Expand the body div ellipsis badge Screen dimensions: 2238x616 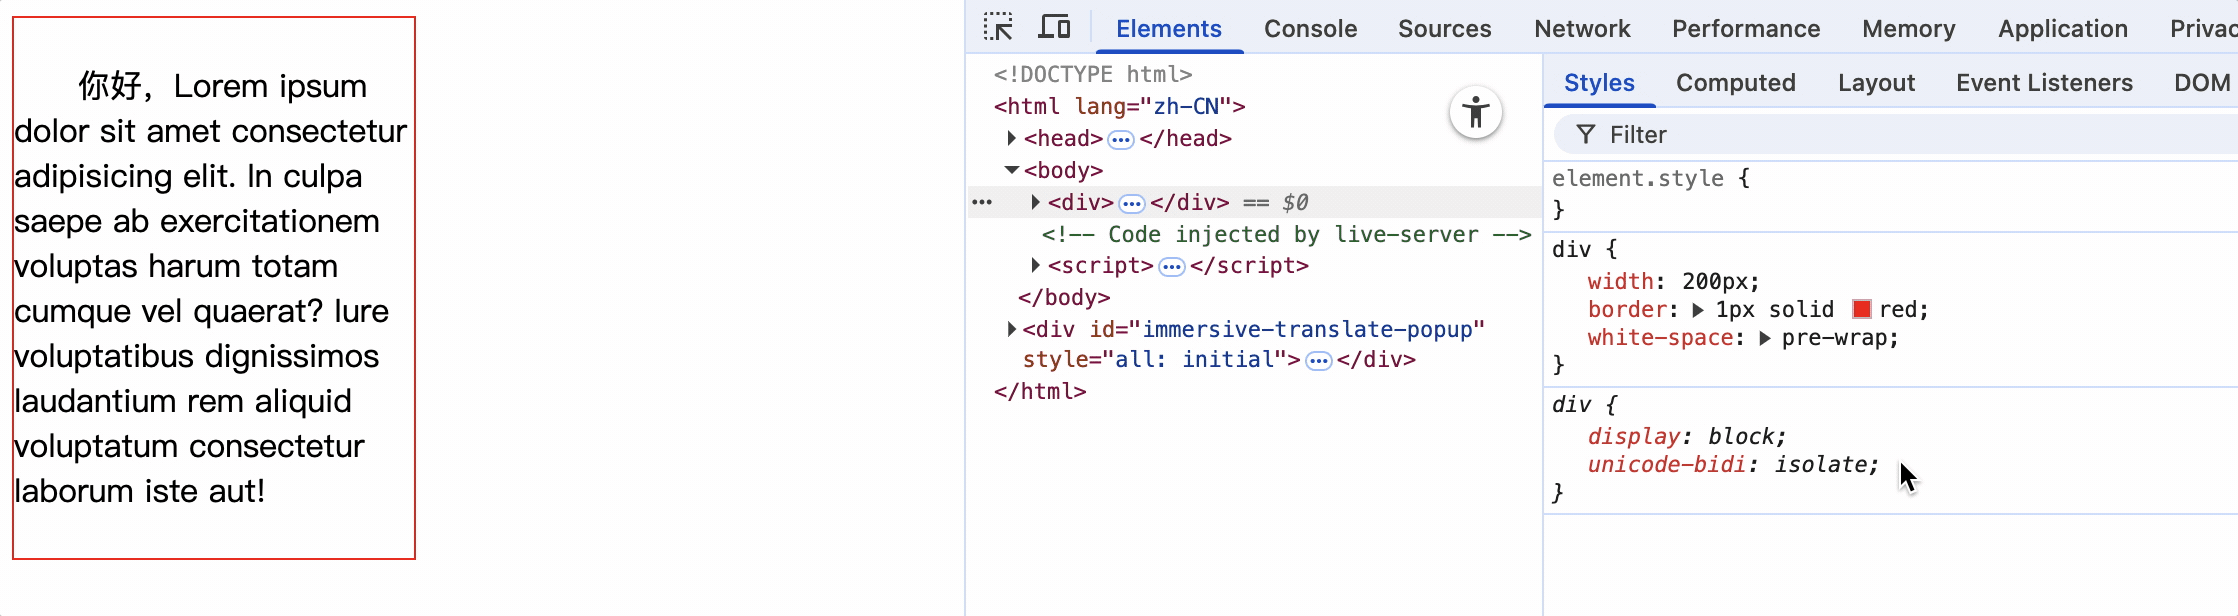(1132, 203)
